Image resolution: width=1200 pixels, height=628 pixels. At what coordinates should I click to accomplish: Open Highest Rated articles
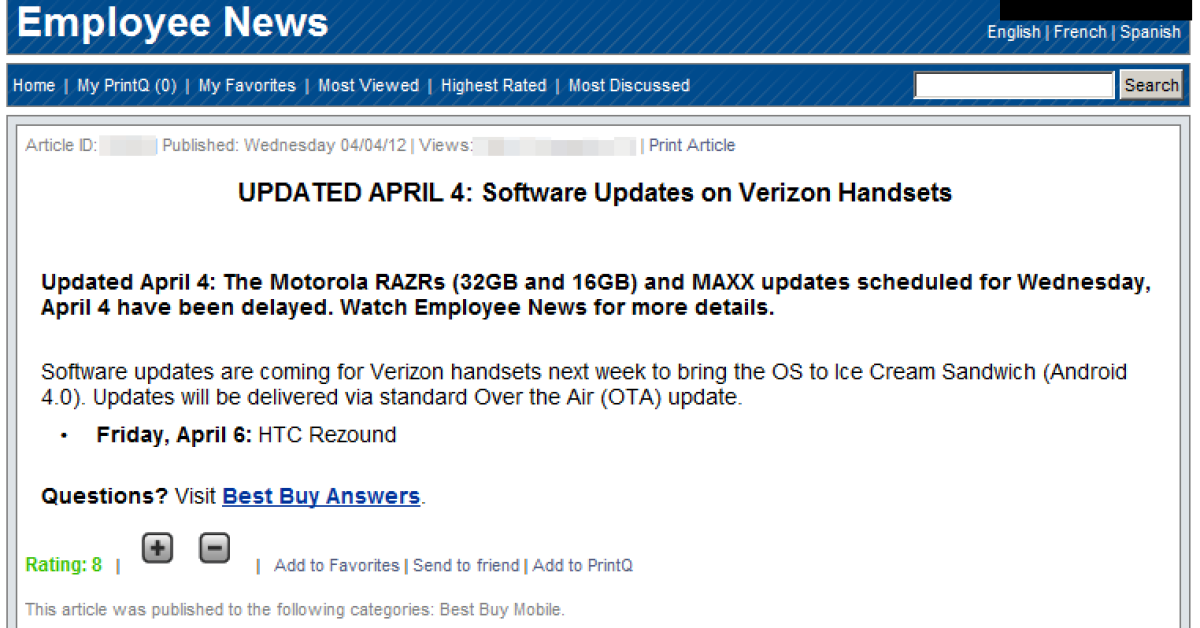pos(494,86)
